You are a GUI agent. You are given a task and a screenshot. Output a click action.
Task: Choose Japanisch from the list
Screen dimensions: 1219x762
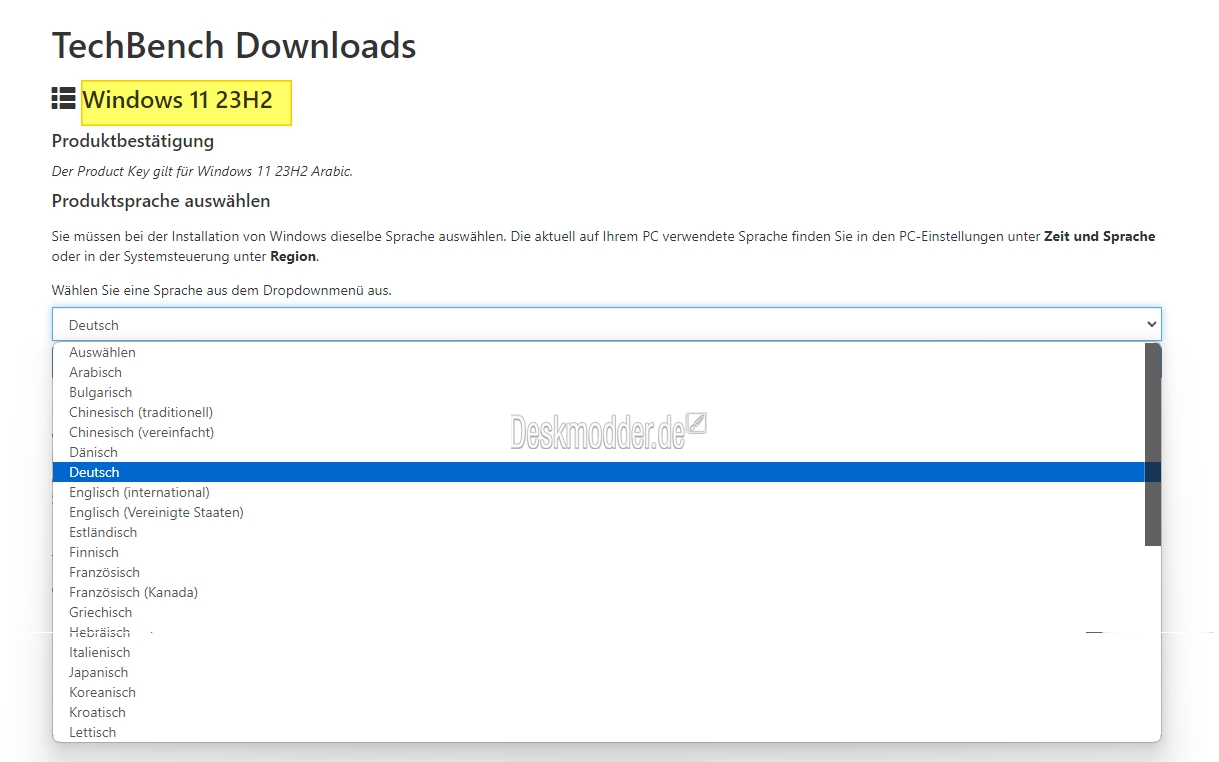(598, 672)
